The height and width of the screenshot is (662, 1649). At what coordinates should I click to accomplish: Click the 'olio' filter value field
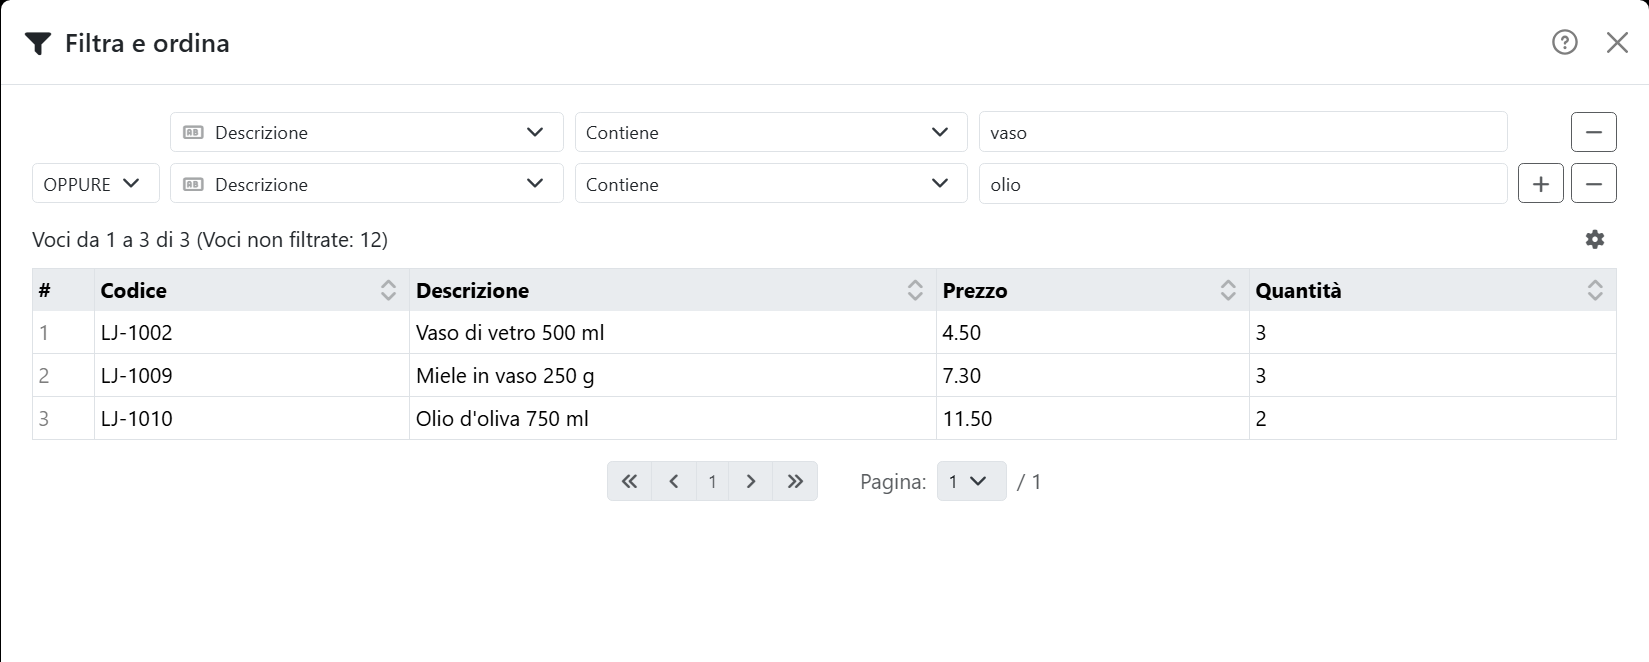pos(1243,184)
